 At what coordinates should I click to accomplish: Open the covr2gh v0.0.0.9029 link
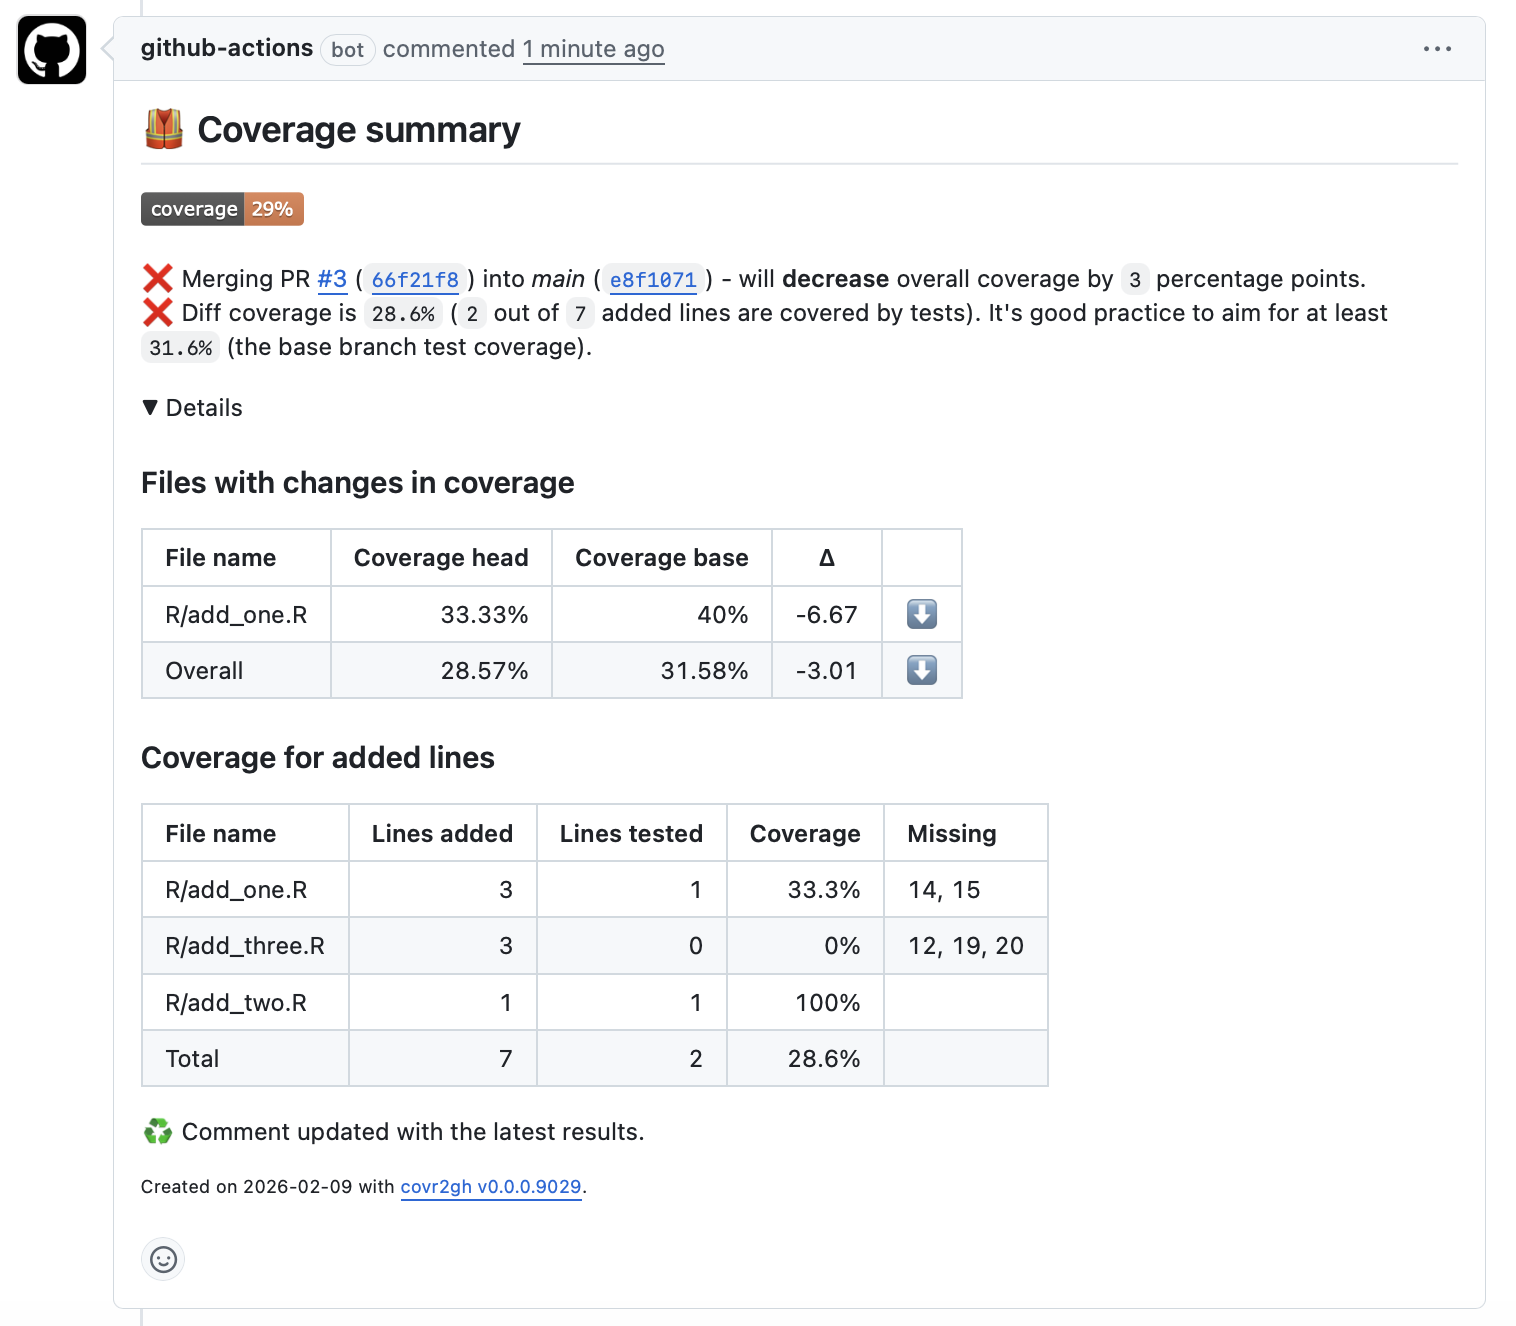tap(490, 1187)
